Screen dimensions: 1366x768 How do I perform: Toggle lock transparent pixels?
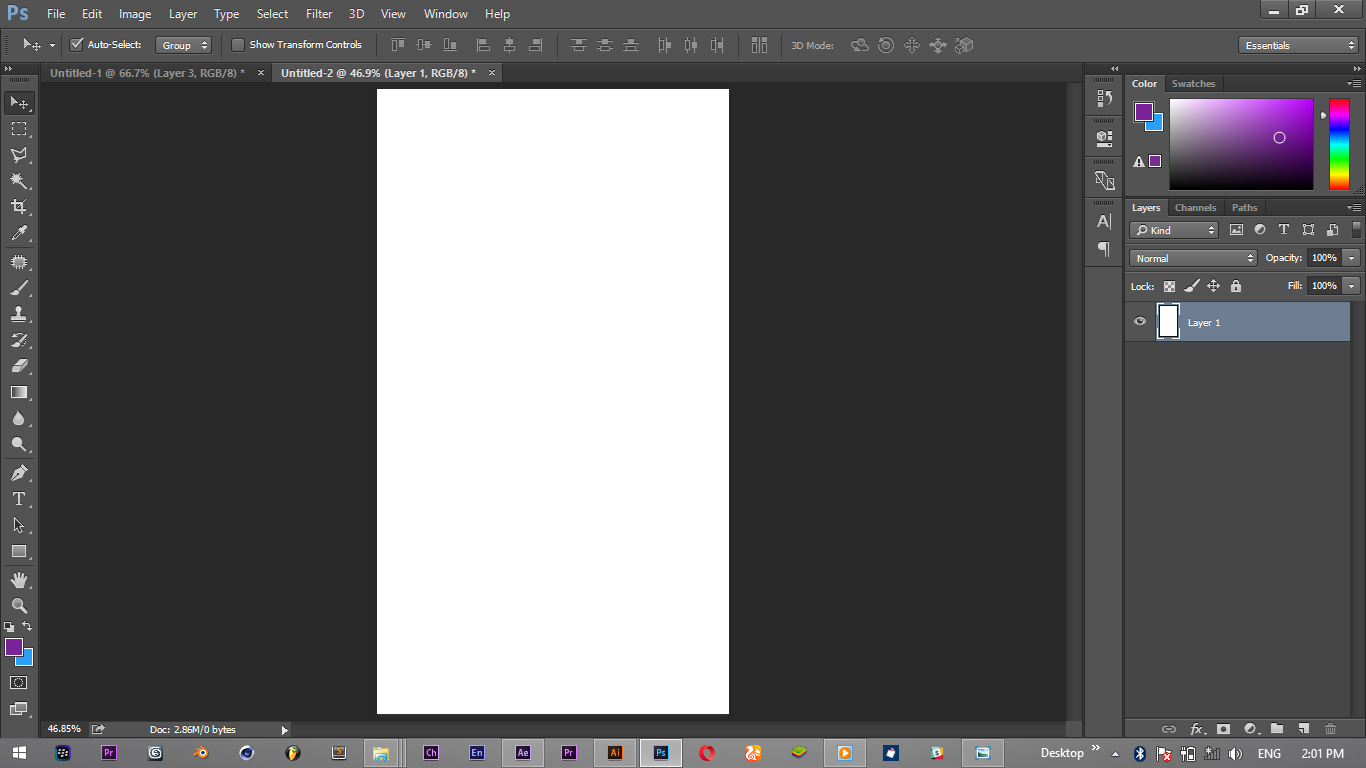1169,286
